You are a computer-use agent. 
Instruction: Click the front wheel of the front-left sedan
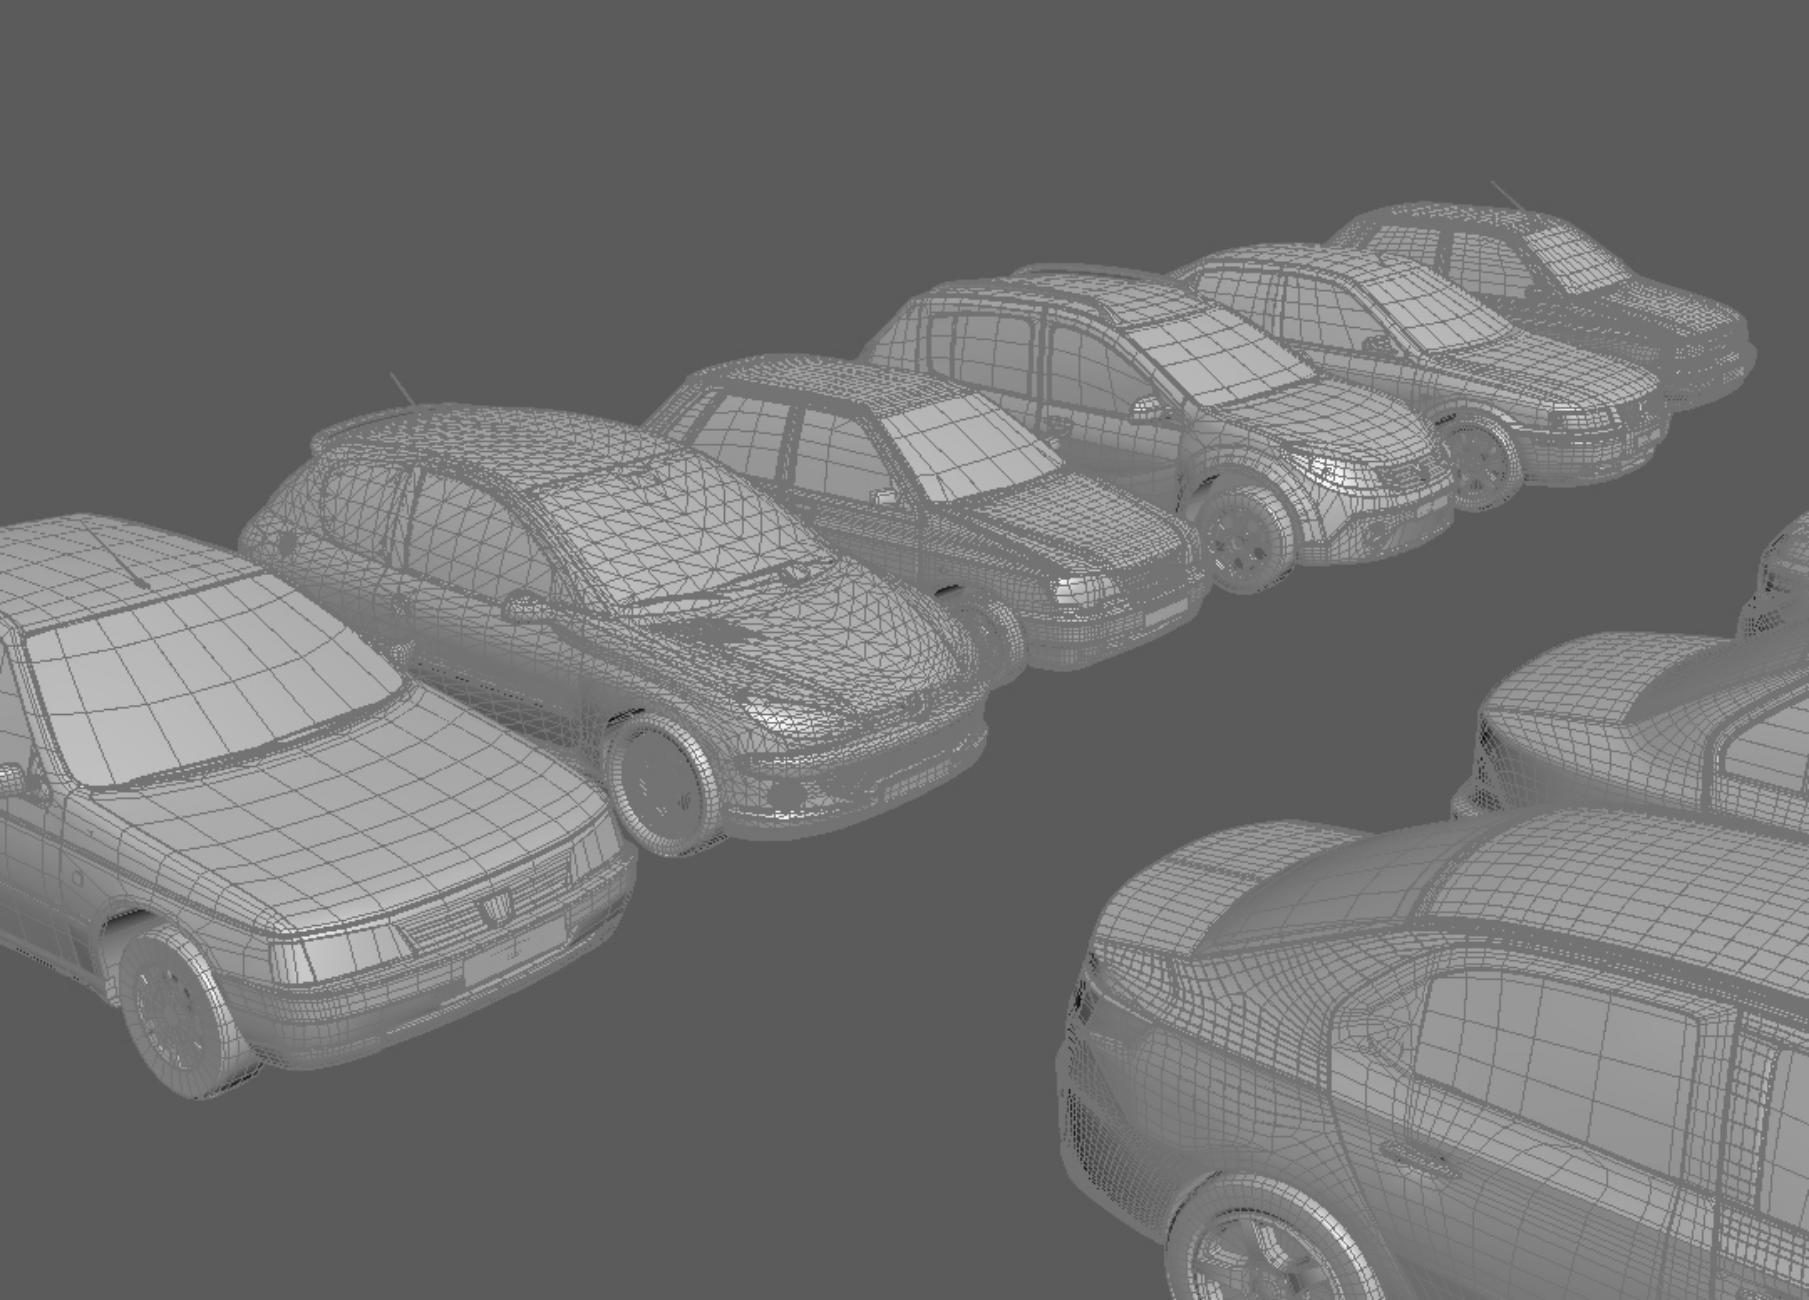(x=176, y=1010)
